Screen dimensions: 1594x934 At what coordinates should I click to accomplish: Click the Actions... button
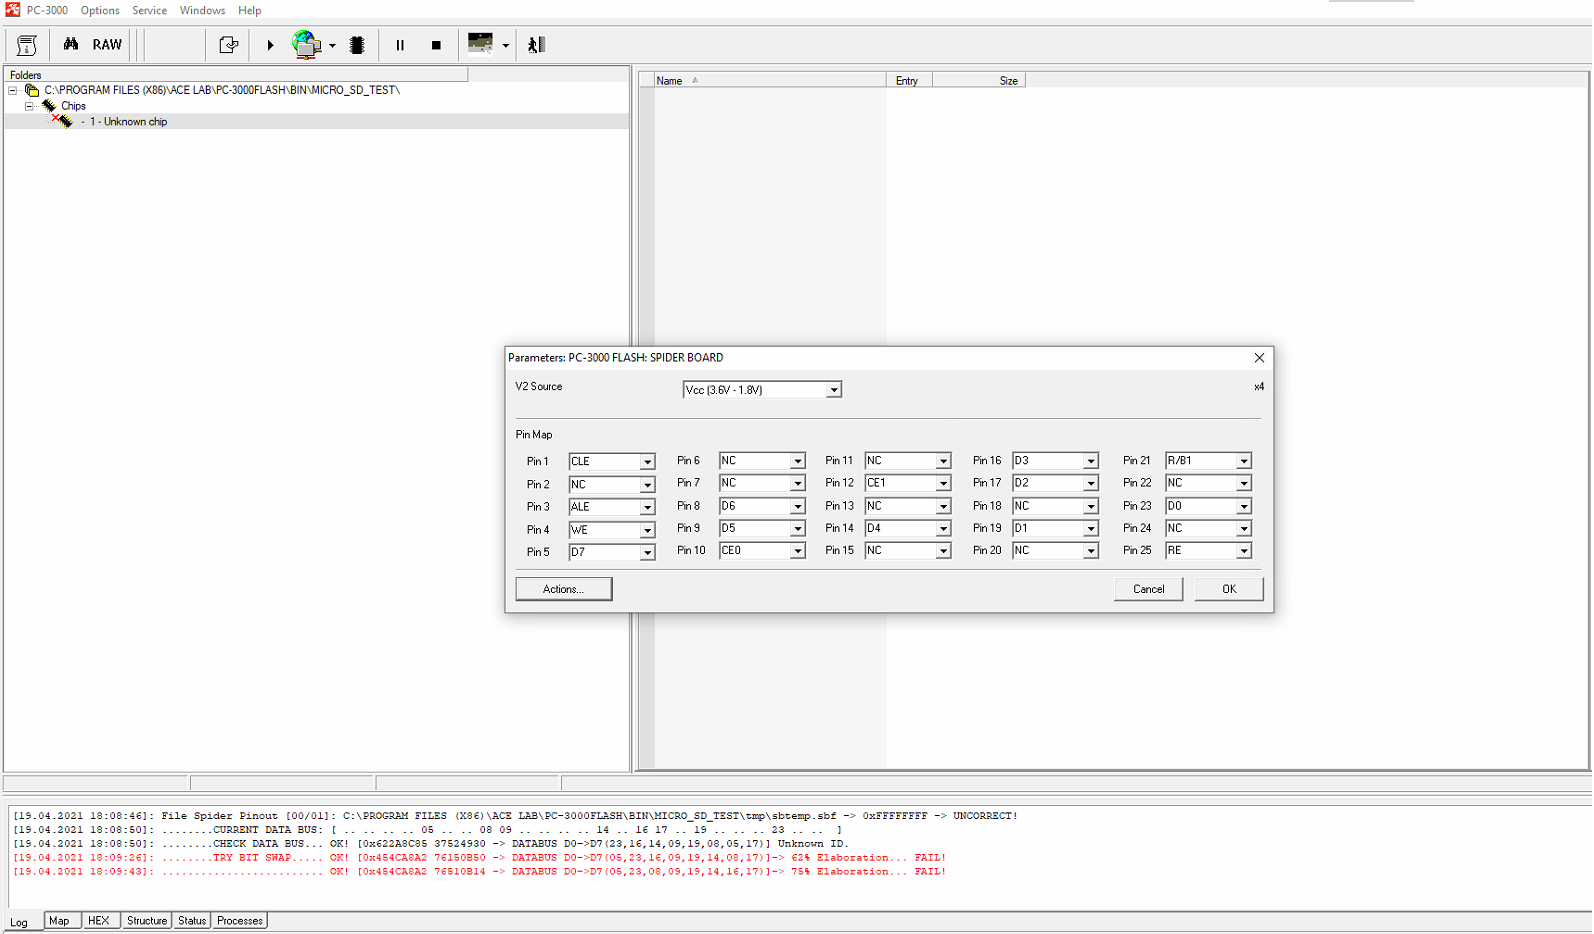tap(563, 589)
